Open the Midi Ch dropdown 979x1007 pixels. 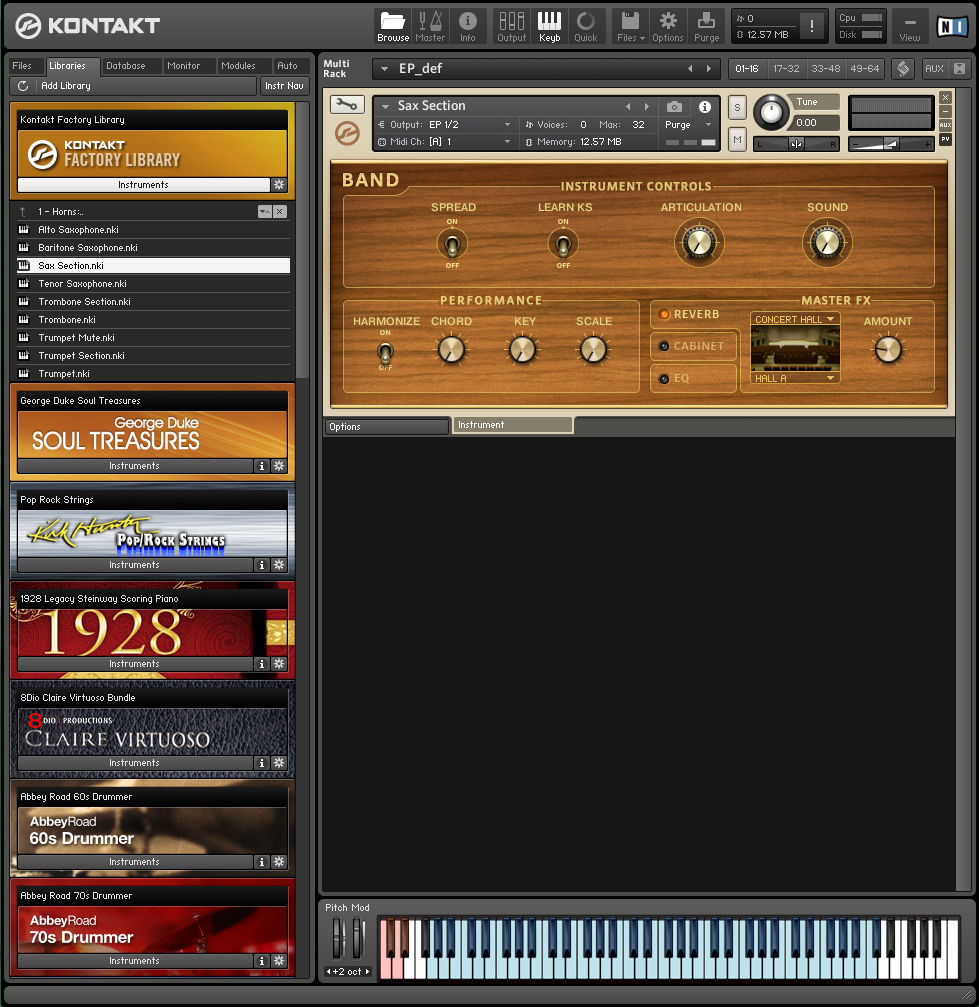[507, 142]
